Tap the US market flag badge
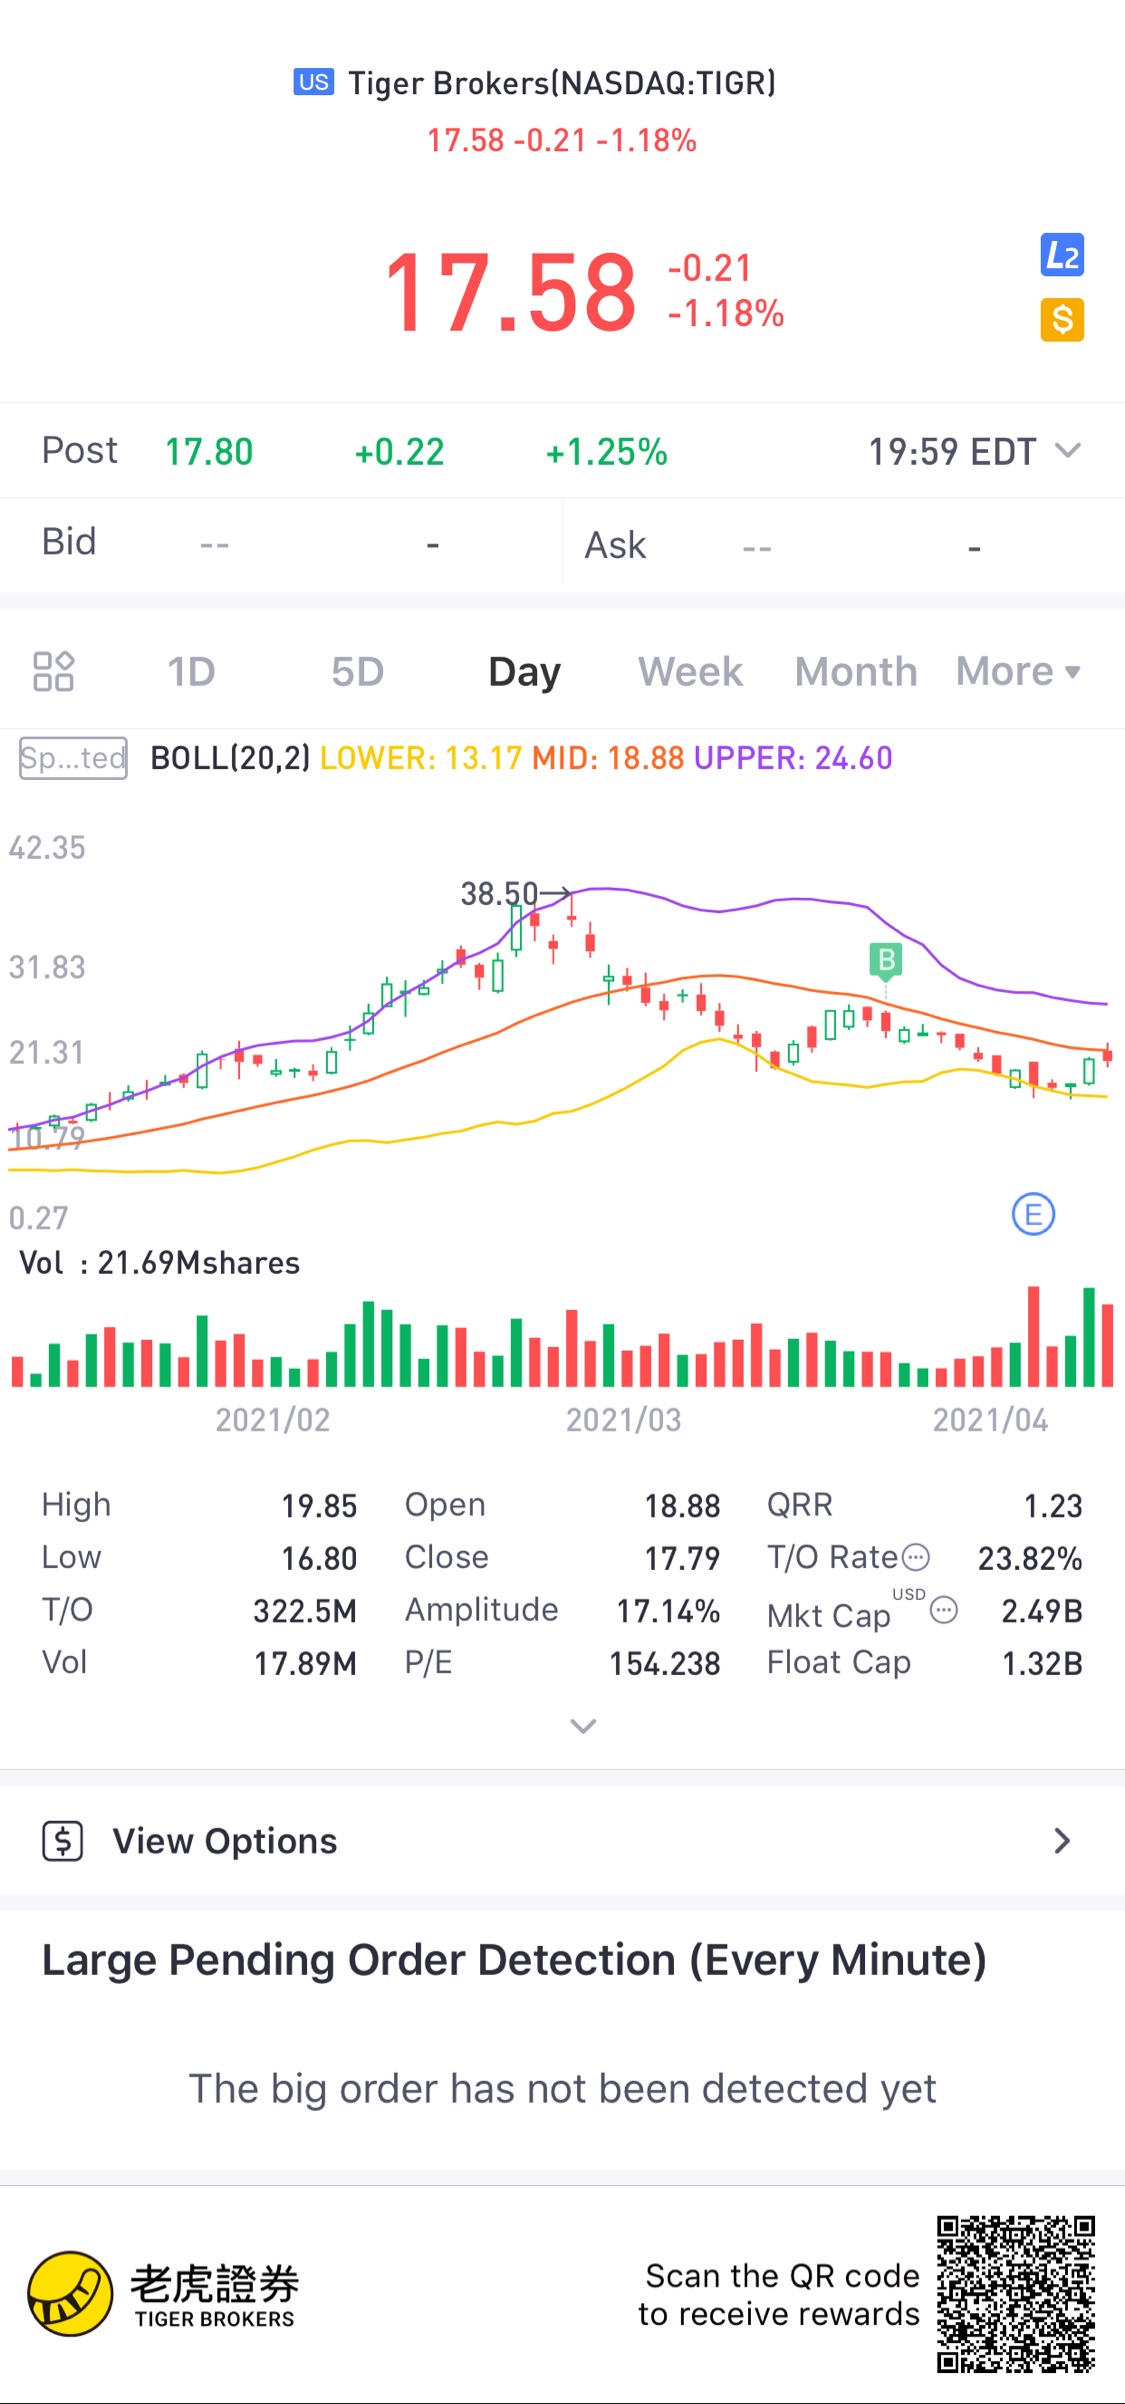The width and height of the screenshot is (1125, 2404). point(314,82)
